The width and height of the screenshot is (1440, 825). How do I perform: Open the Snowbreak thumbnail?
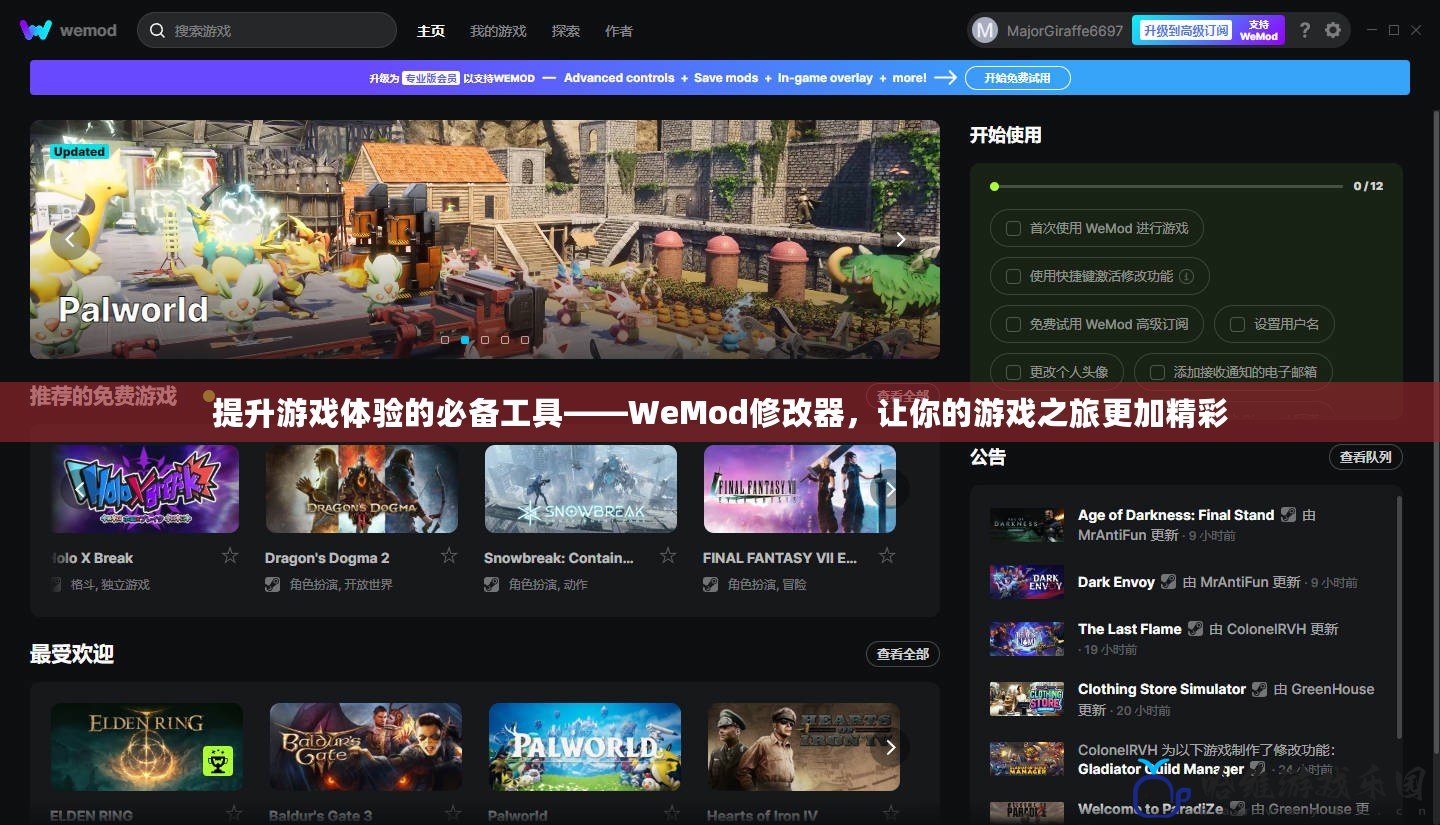pos(581,489)
